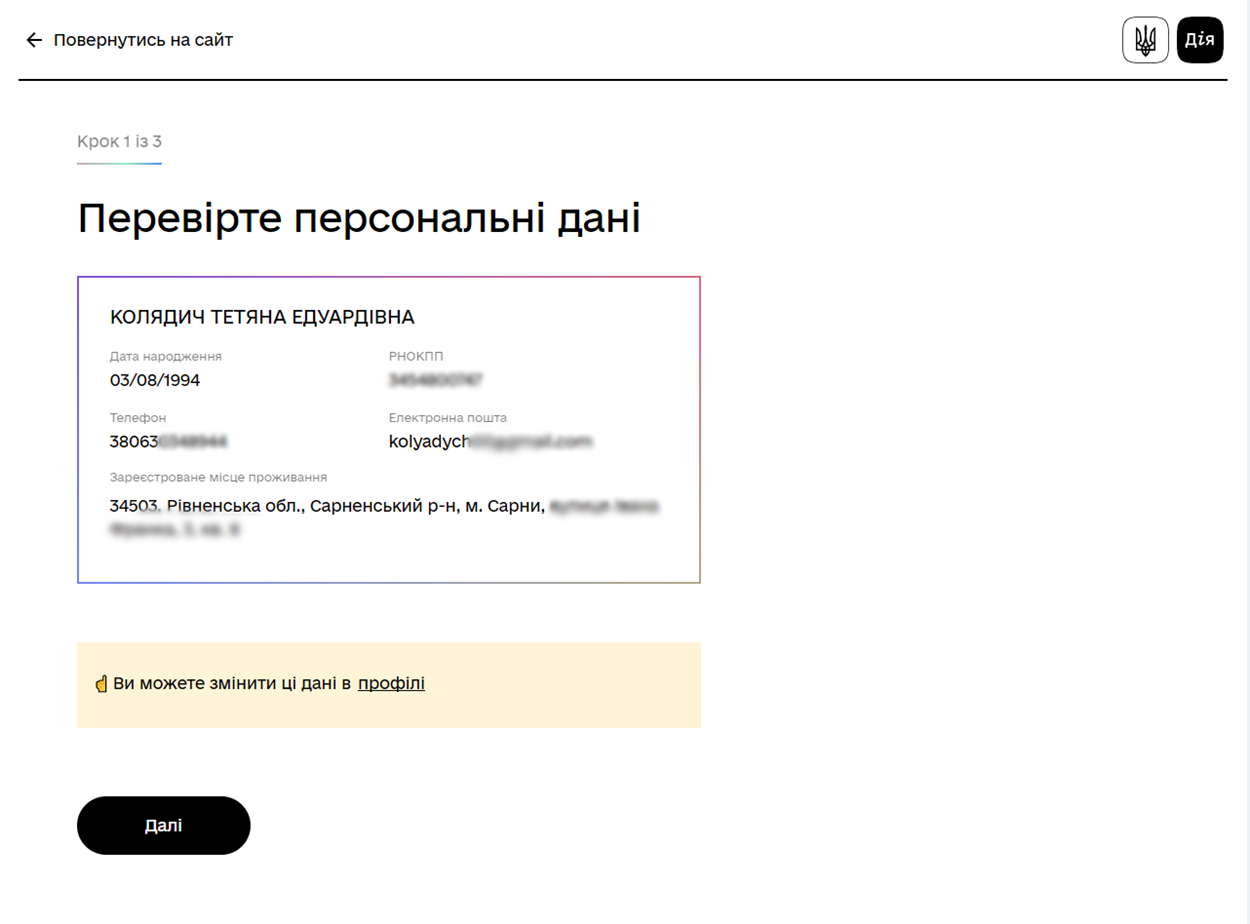
Task: Click the birth date 03/08/1994
Action: coord(155,380)
